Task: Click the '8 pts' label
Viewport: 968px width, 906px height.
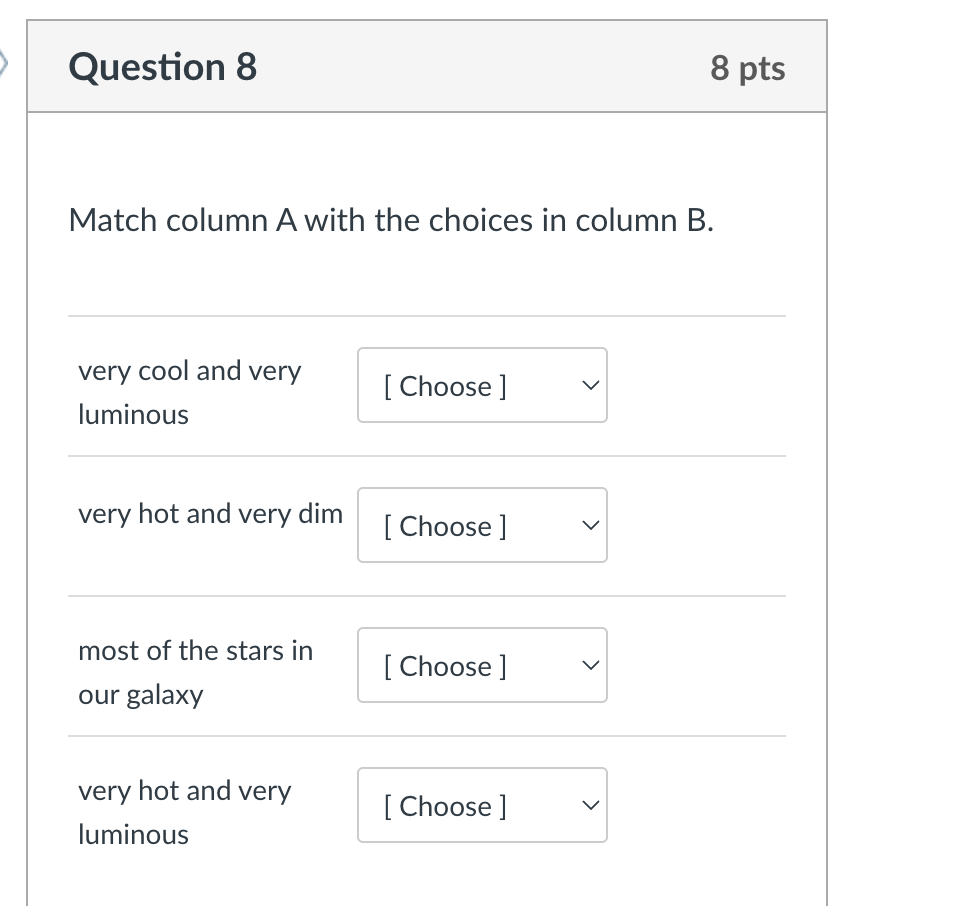Action: point(748,68)
